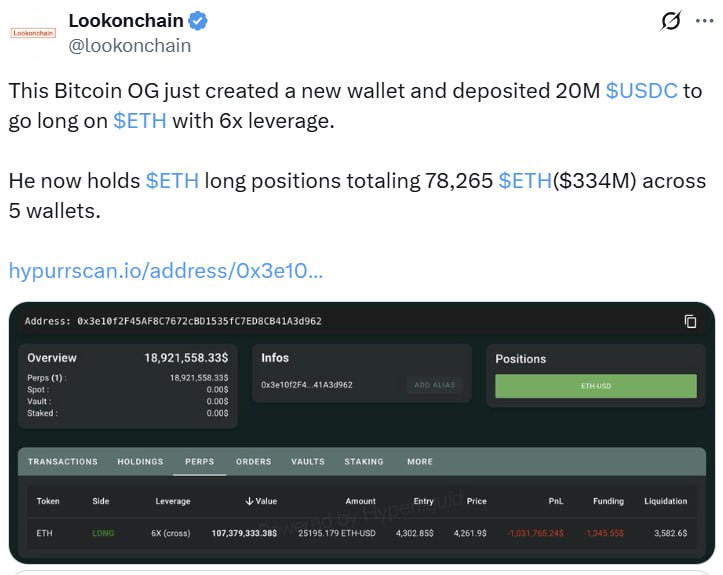The image size is (723, 575).
Task: Click the ADD ALIAS button
Action: [x=435, y=385]
